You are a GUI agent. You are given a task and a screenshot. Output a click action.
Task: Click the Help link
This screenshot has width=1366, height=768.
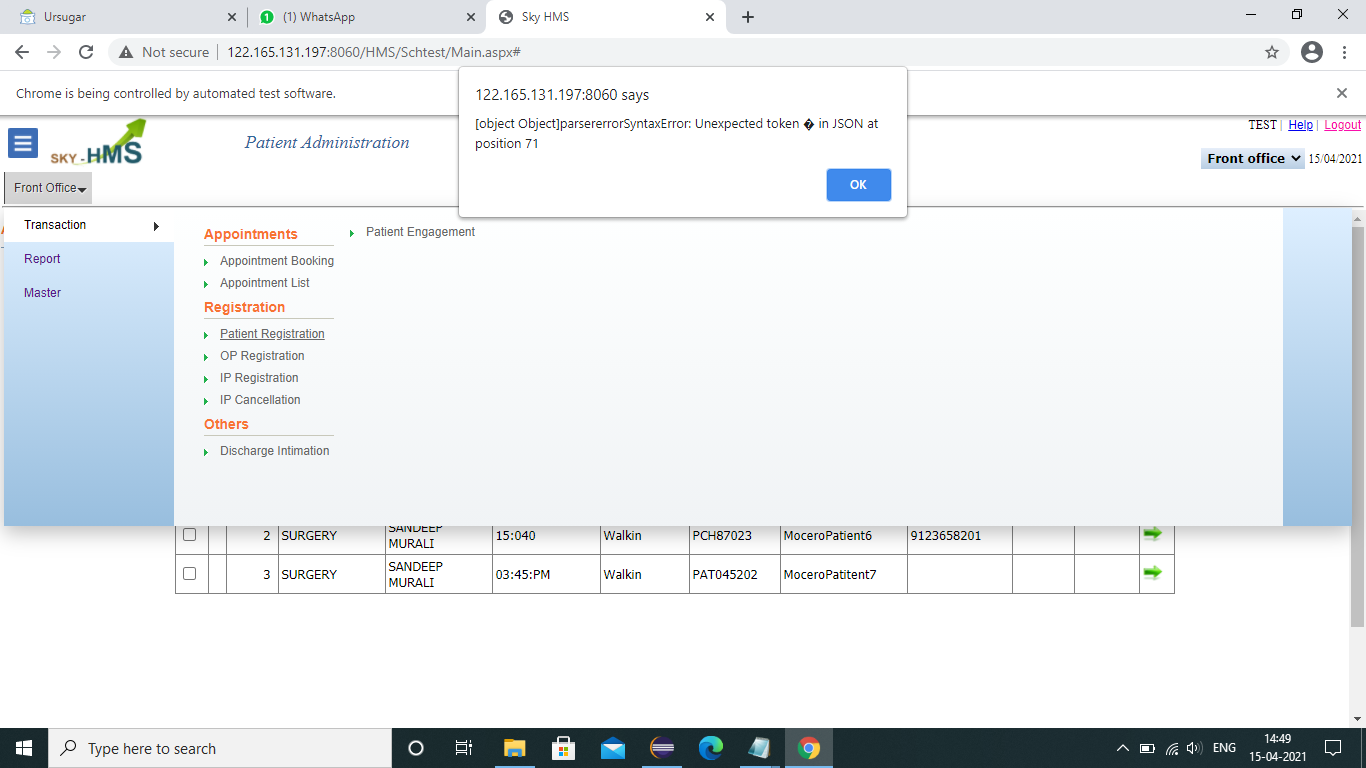[1300, 125]
